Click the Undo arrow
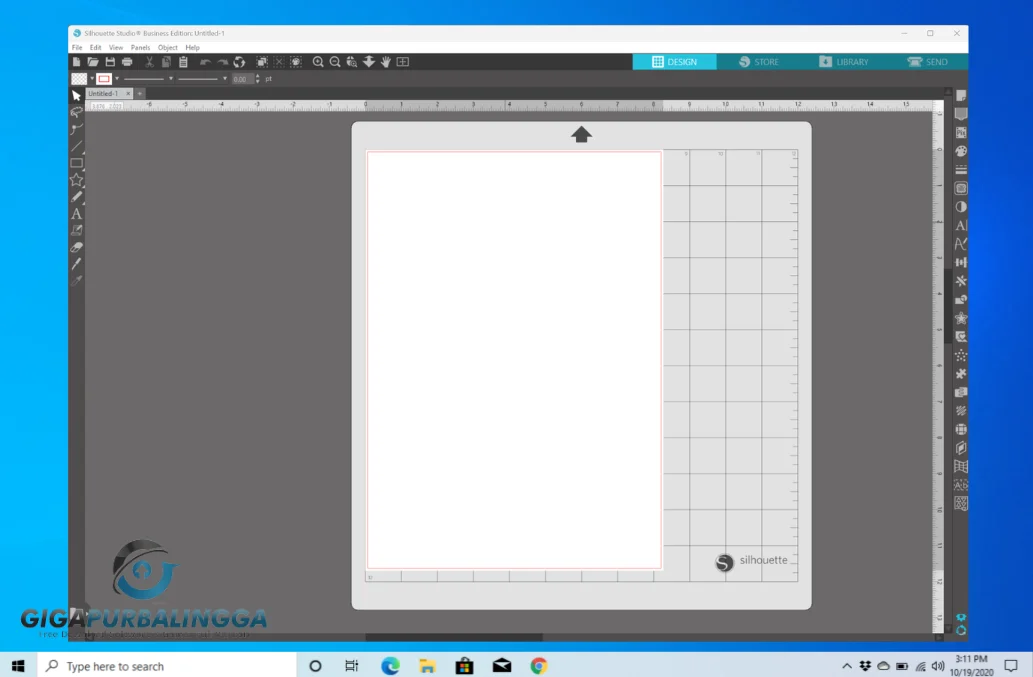This screenshot has height=677, width=1033. (206, 62)
